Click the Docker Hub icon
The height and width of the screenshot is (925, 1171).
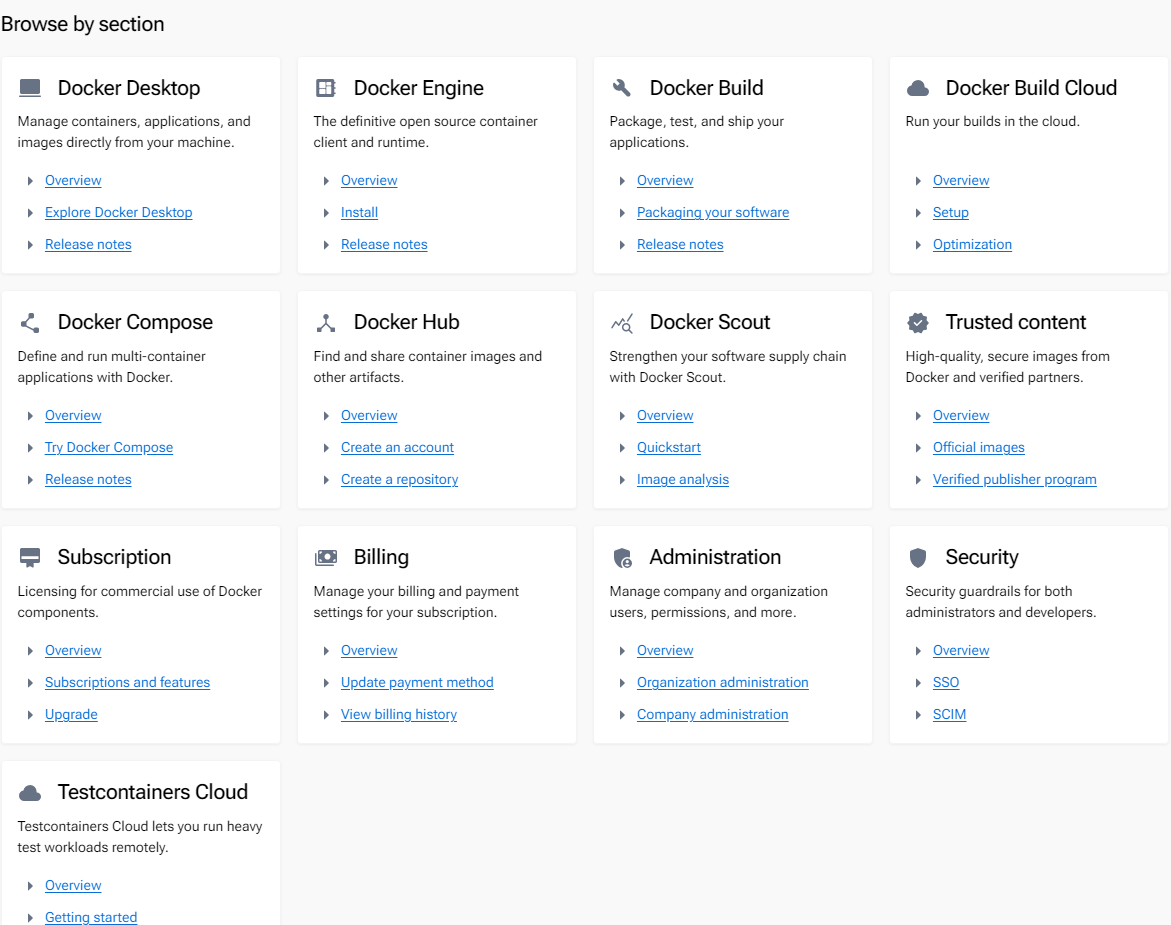(x=326, y=323)
